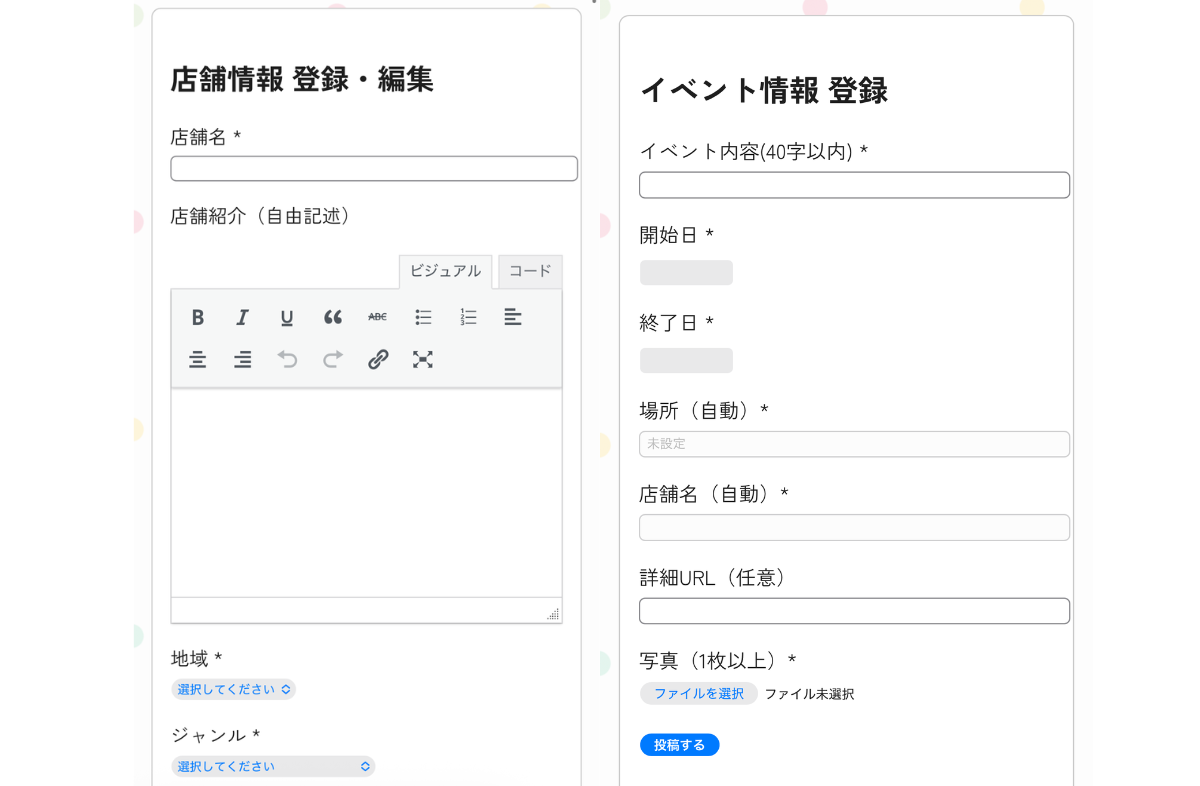Toggle underline formatting
The height and width of the screenshot is (786, 1200).
287,317
